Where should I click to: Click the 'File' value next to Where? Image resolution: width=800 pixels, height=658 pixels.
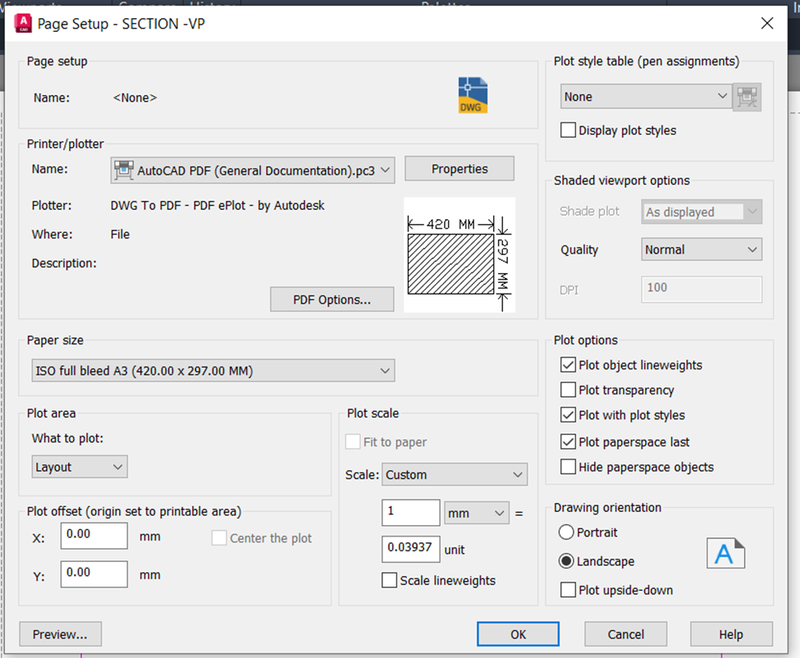point(120,234)
